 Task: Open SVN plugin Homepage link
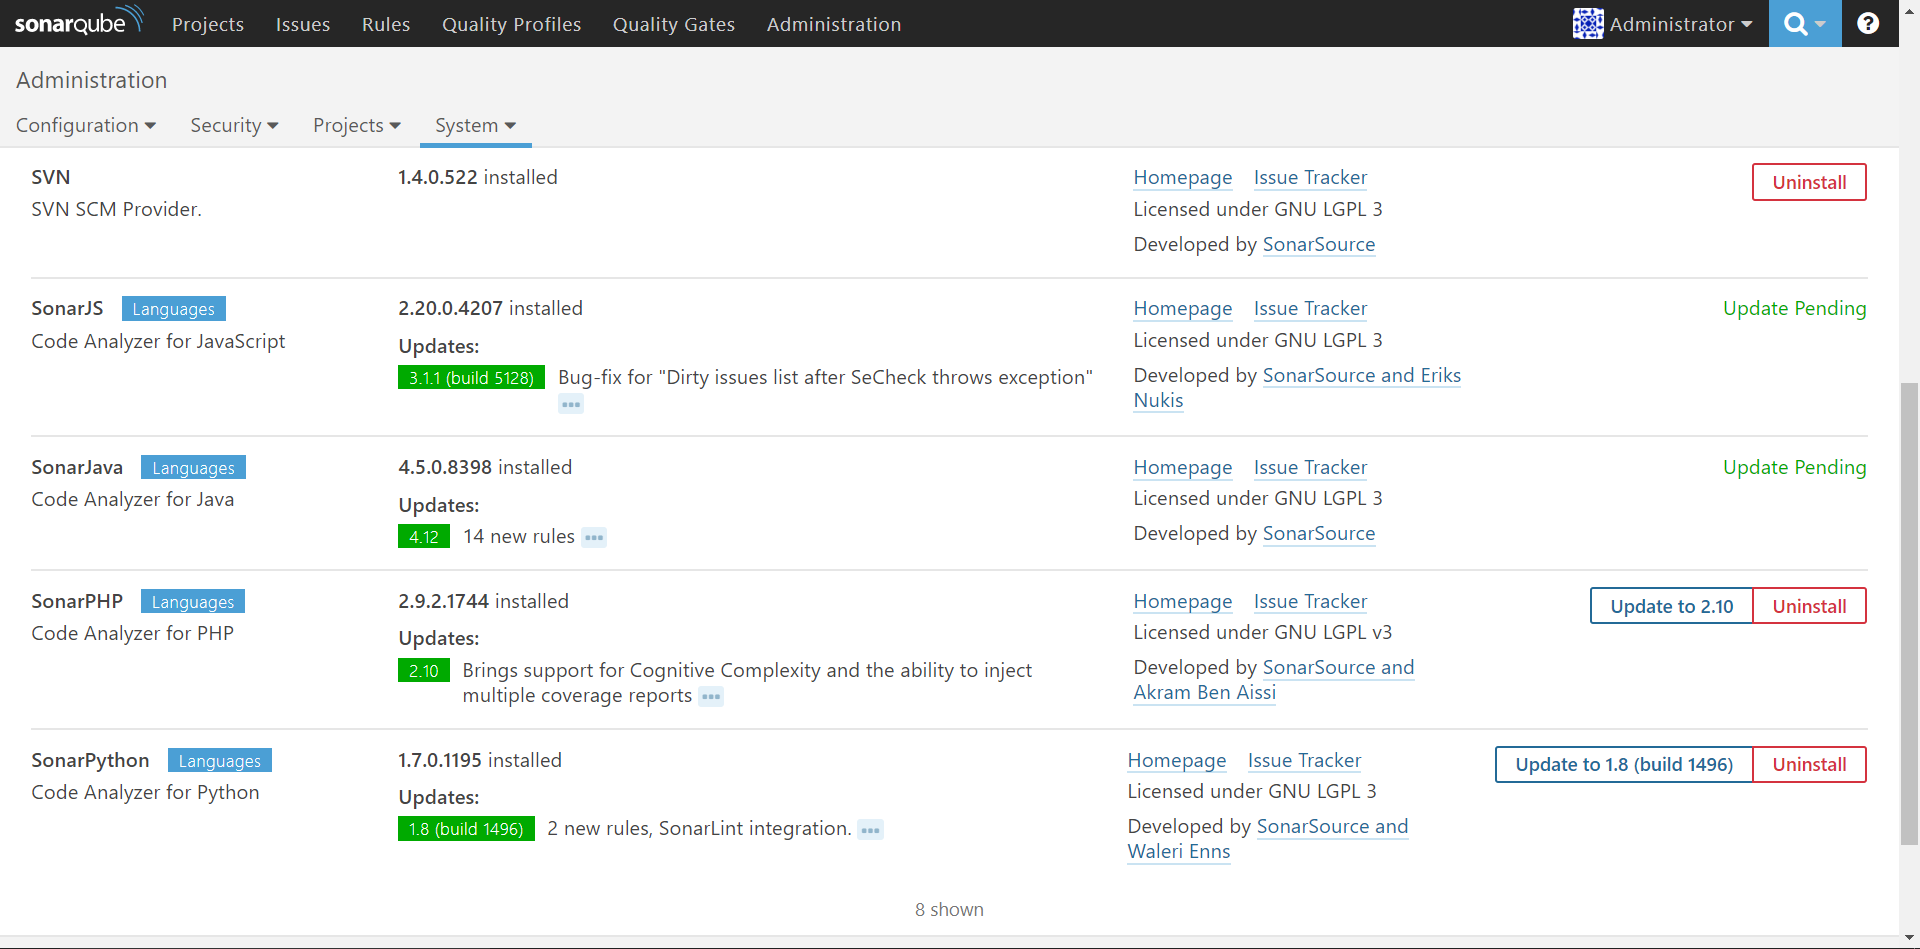coord(1183,177)
